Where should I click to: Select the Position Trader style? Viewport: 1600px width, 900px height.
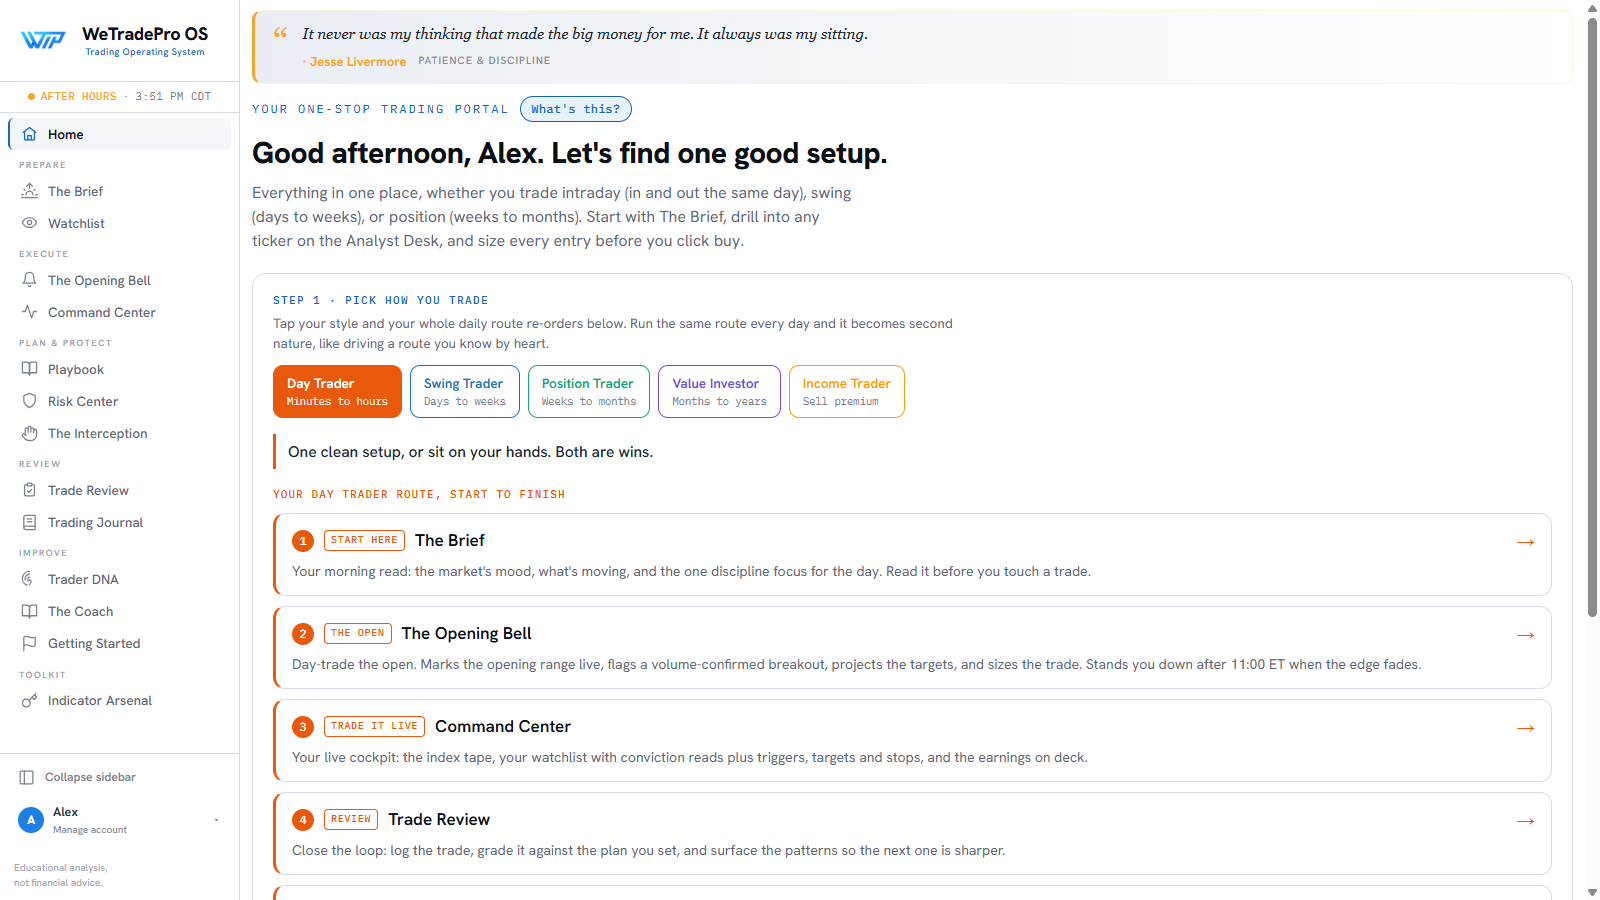(x=589, y=391)
